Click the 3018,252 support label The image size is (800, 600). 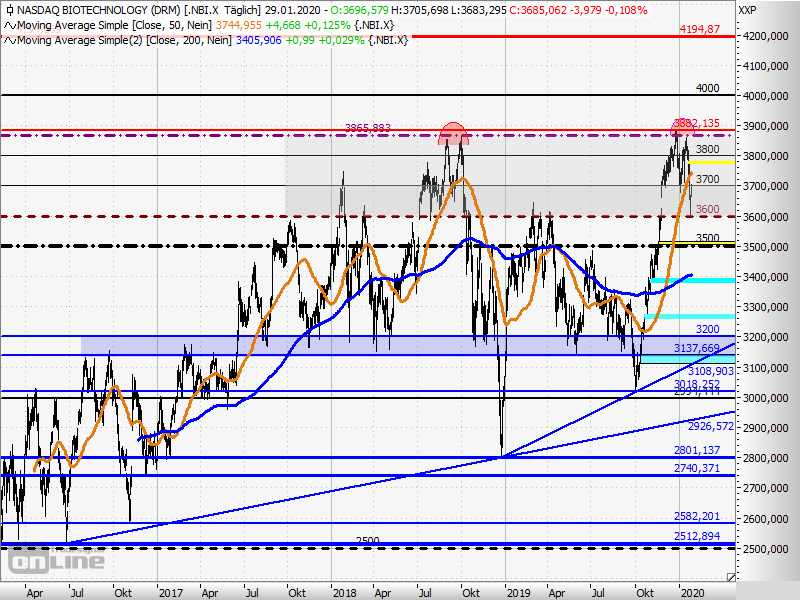tap(697, 383)
